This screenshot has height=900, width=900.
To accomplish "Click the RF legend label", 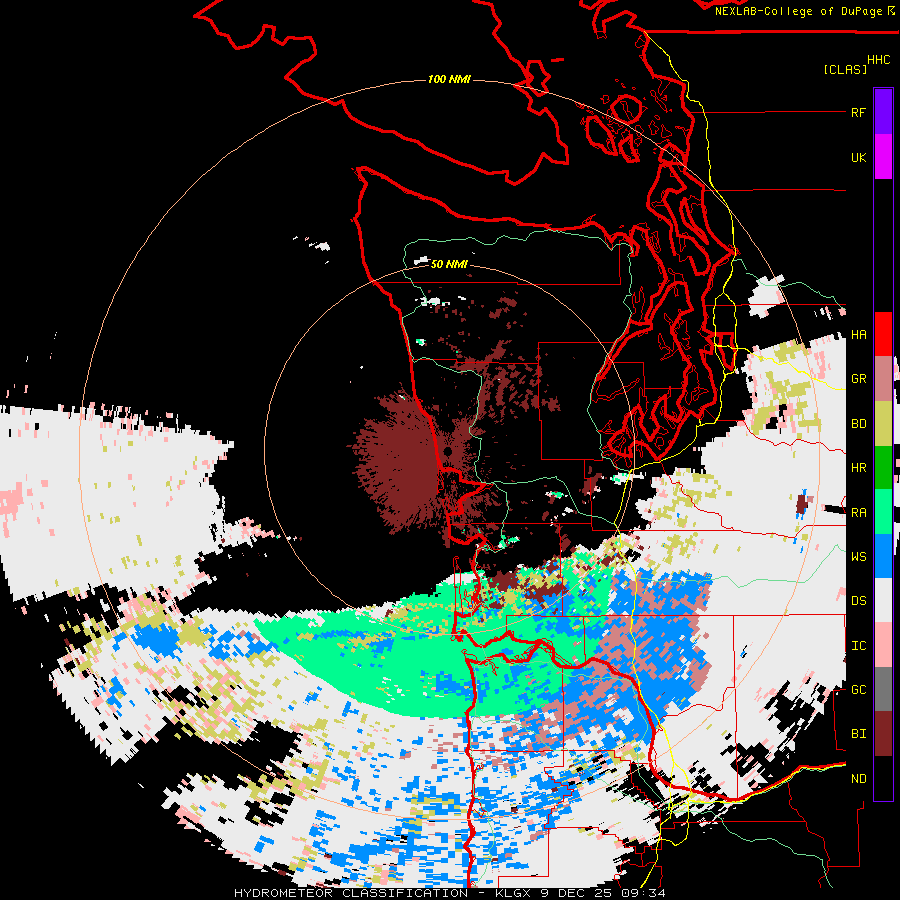I will 858,112.
